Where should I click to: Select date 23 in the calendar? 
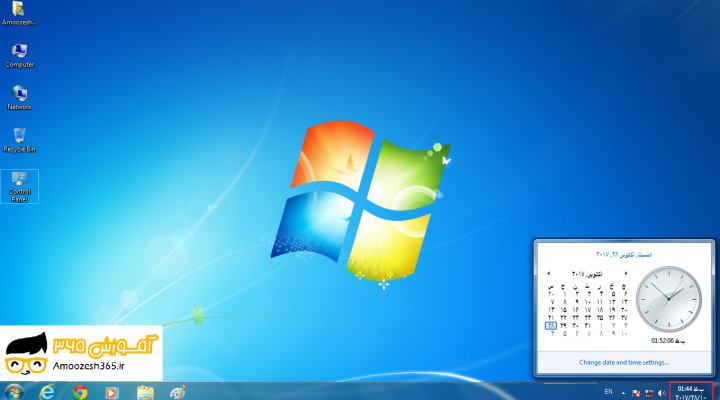(x=576, y=317)
